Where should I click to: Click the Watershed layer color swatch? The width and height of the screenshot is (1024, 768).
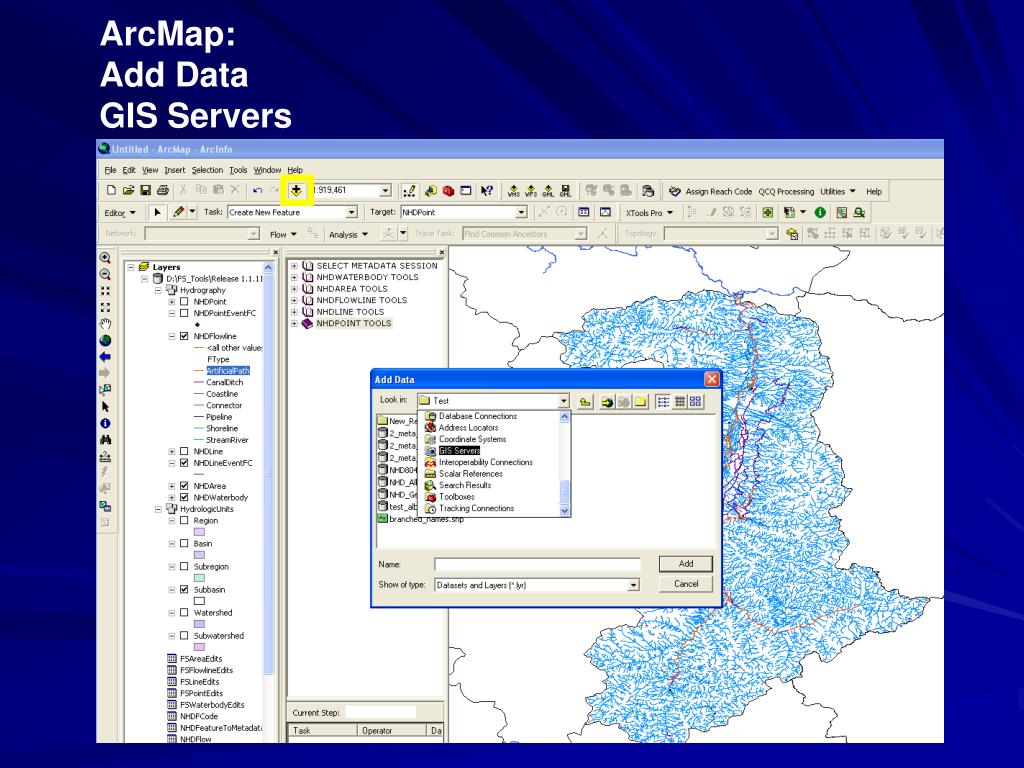click(x=200, y=624)
